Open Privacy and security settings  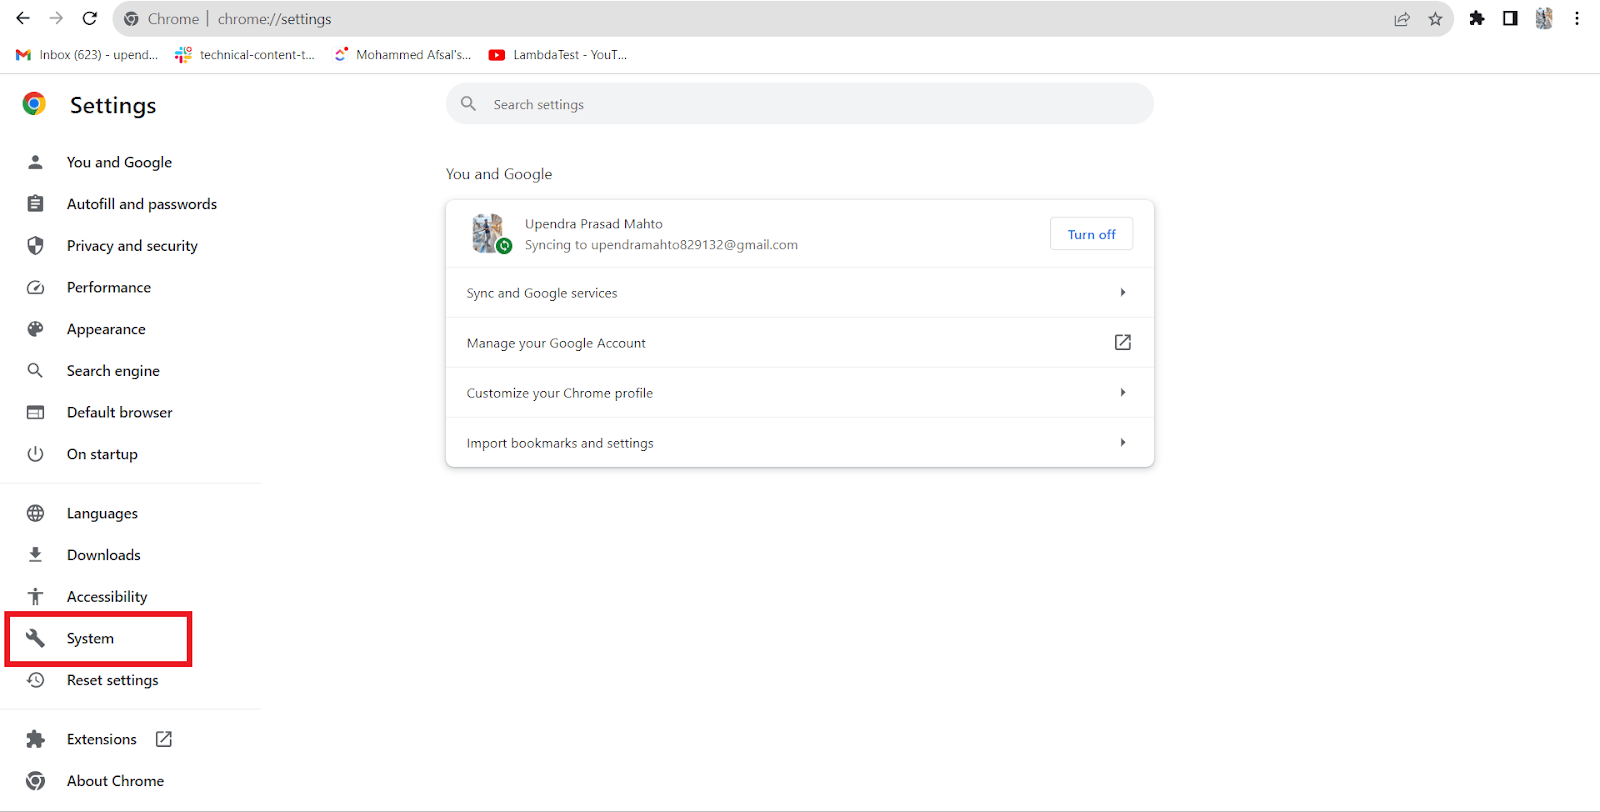pyautogui.click(x=132, y=246)
